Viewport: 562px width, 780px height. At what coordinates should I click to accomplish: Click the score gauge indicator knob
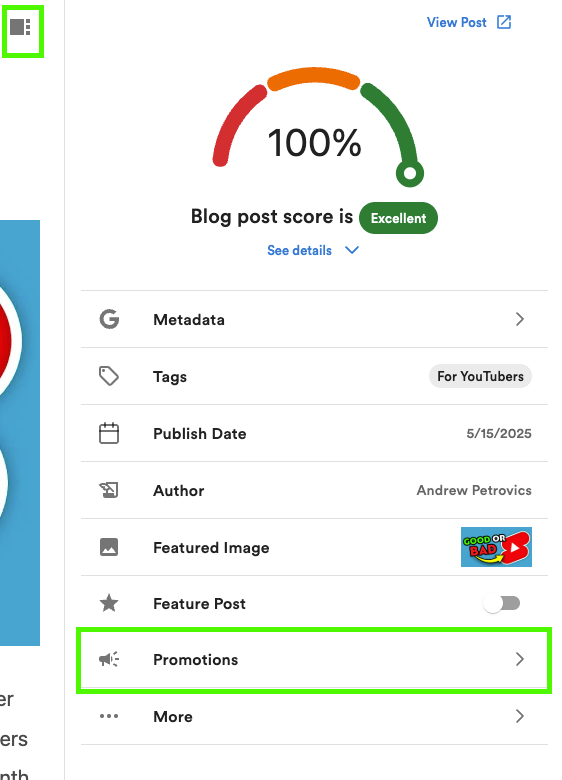tap(410, 173)
